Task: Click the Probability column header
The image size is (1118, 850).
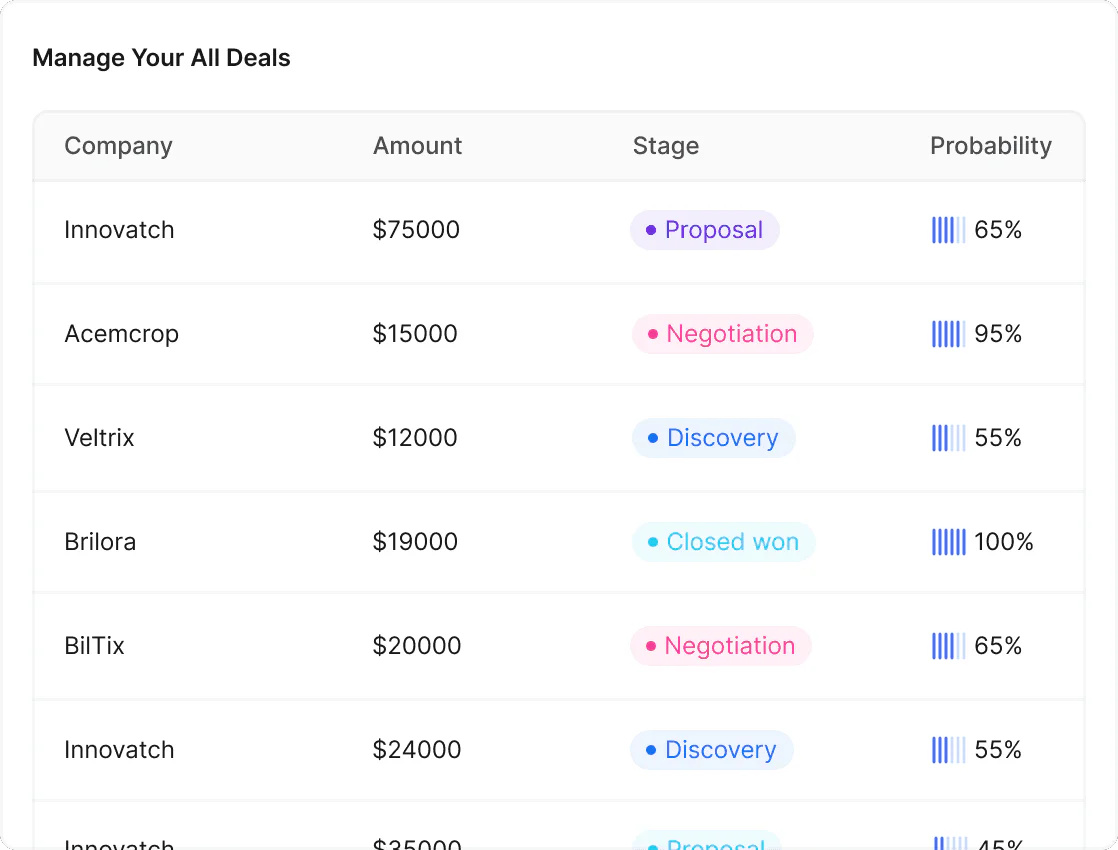Action: click(991, 146)
